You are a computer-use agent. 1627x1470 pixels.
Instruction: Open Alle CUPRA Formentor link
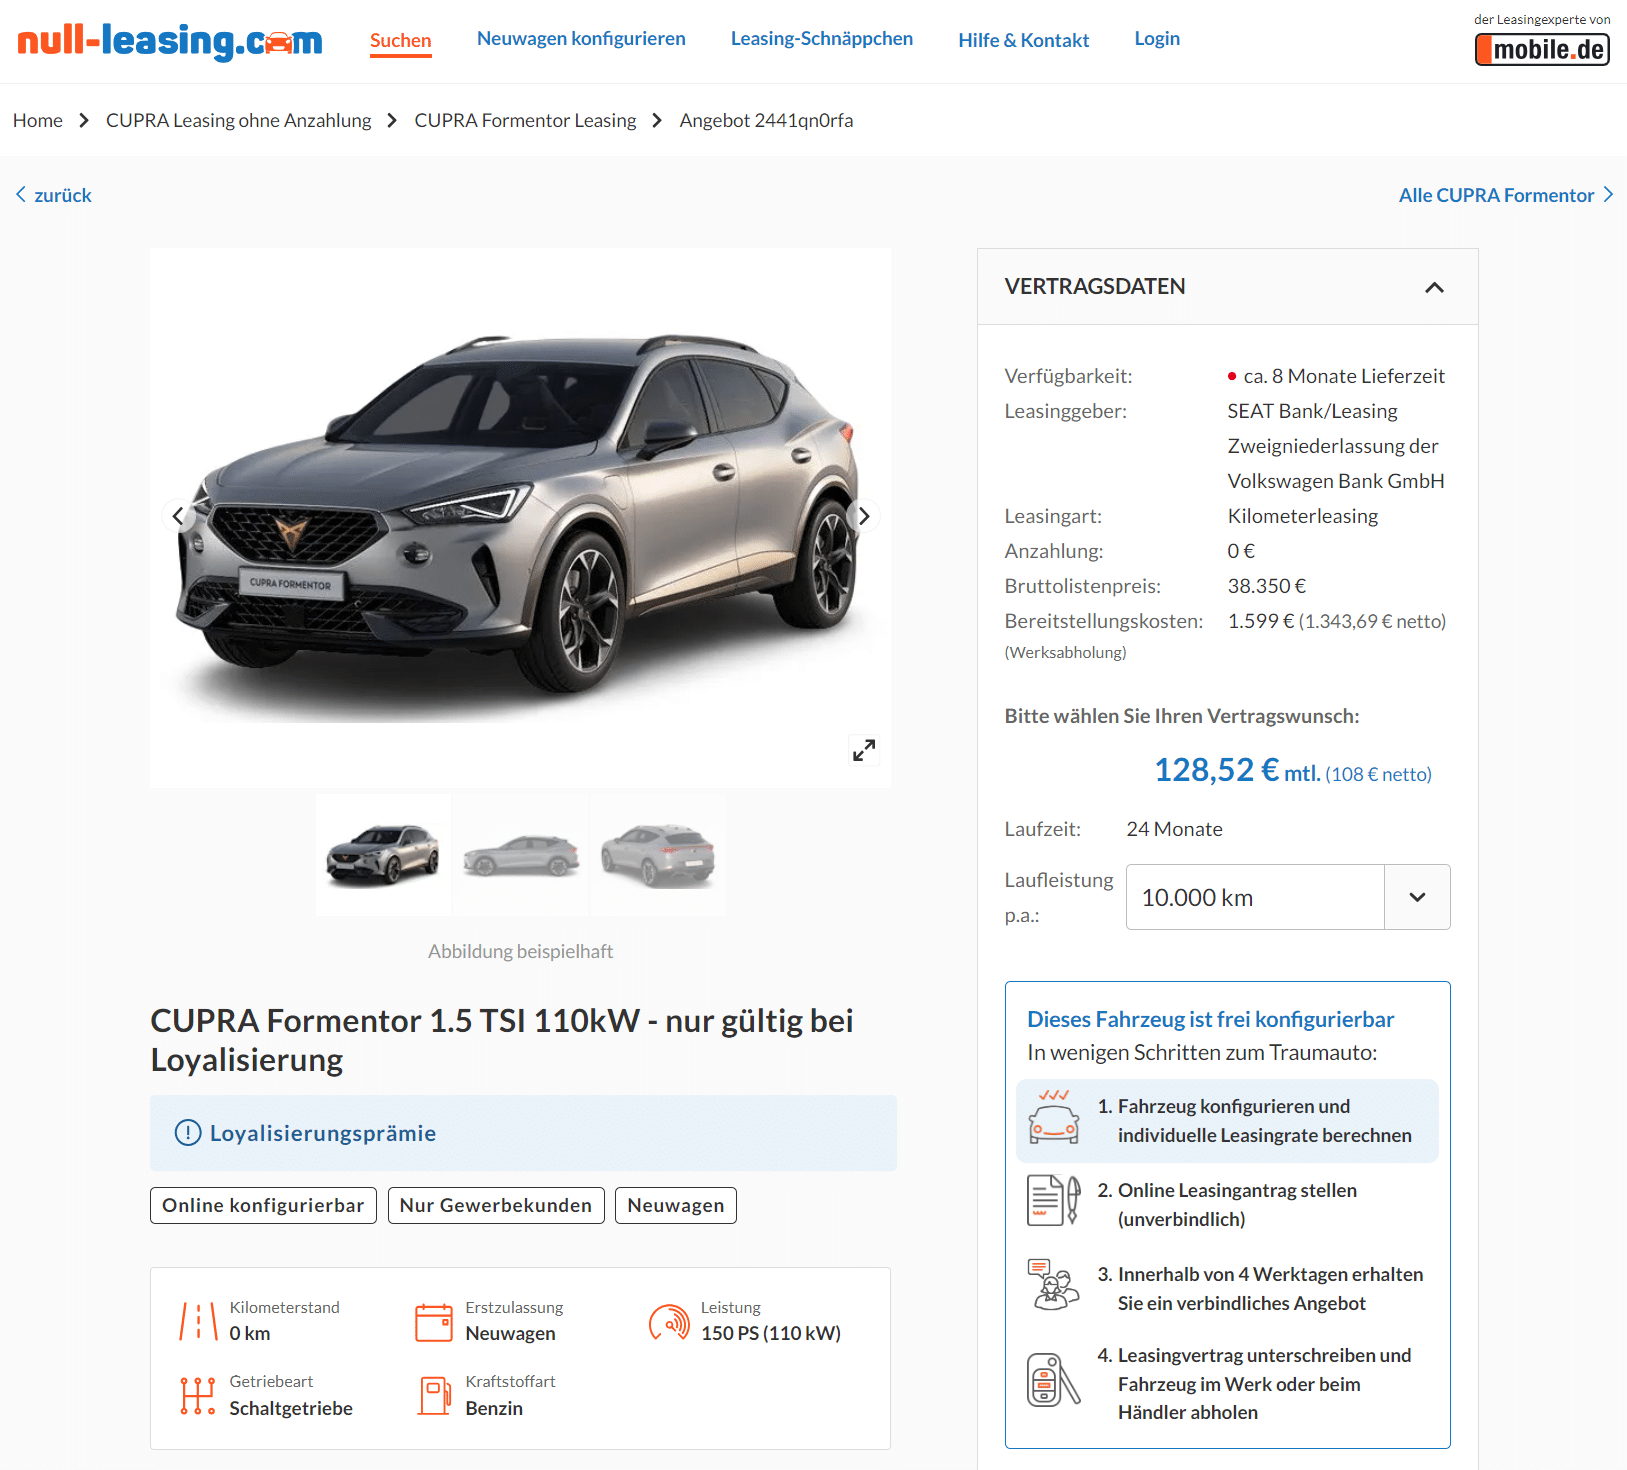coord(1496,195)
